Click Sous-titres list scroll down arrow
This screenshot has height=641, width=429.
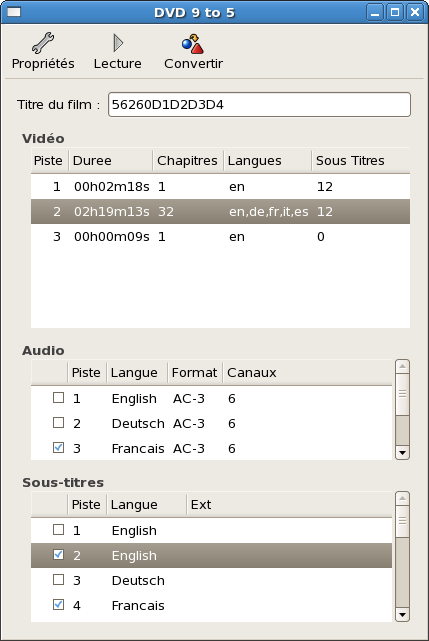tap(402, 614)
